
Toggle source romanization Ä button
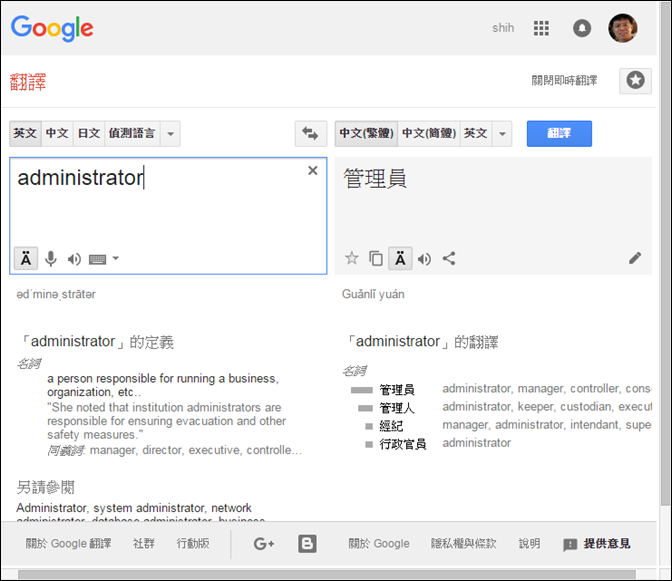coord(26,258)
